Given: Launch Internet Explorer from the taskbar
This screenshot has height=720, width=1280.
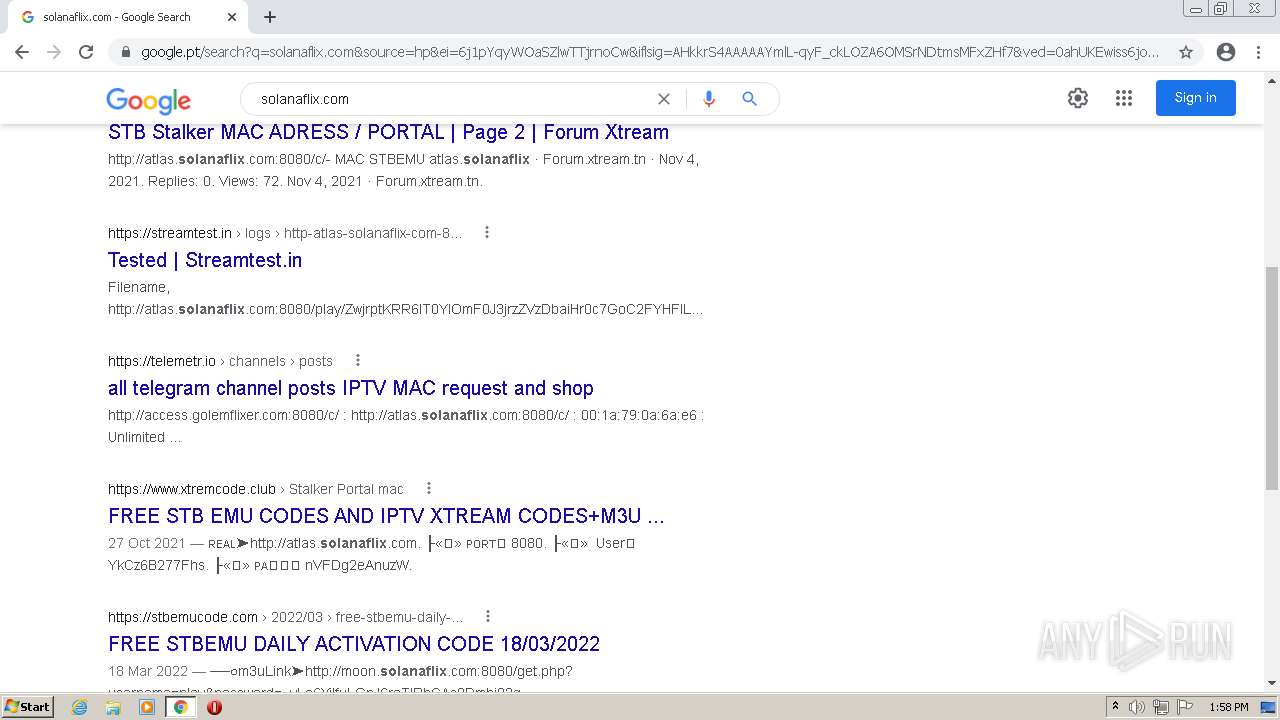Looking at the screenshot, I should (80, 707).
